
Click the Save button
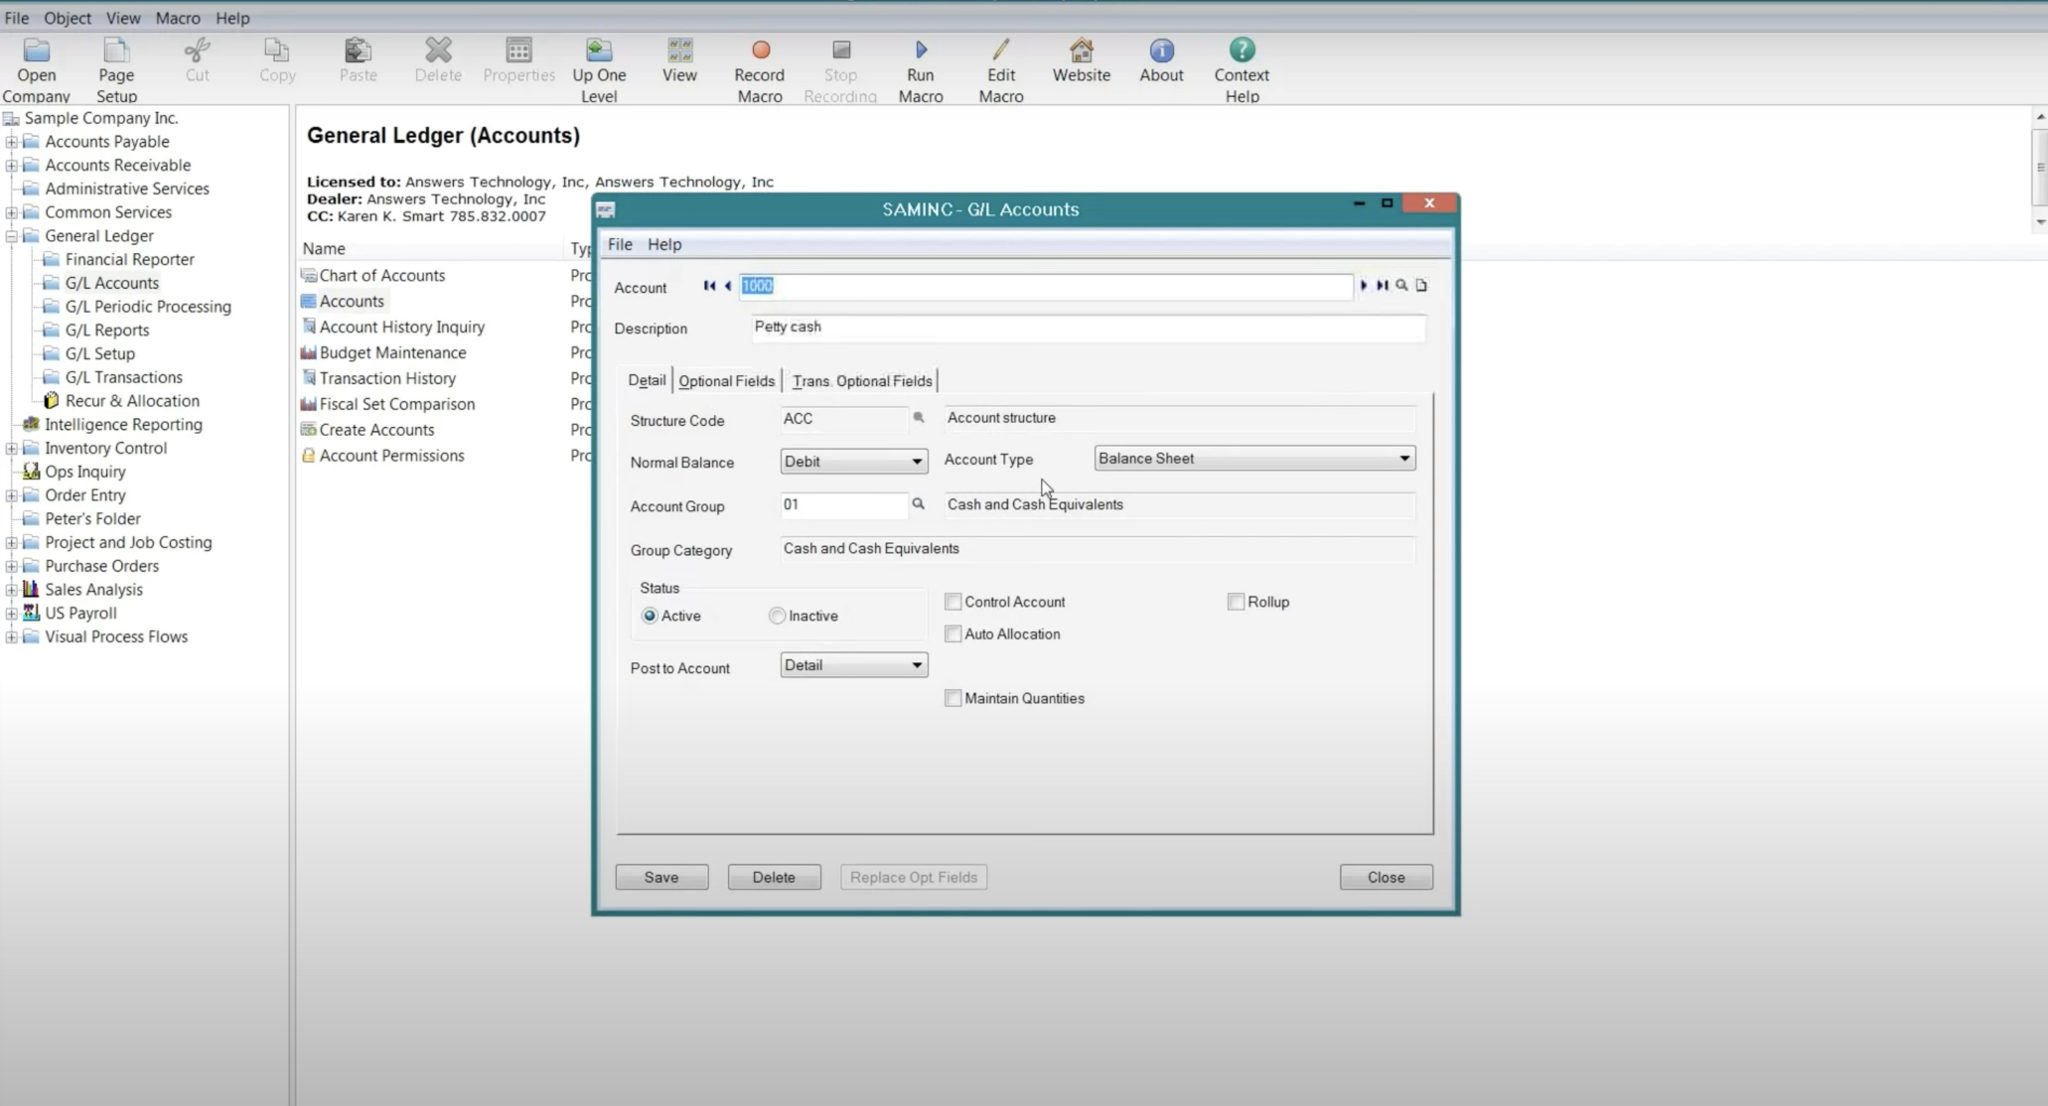tap(661, 876)
